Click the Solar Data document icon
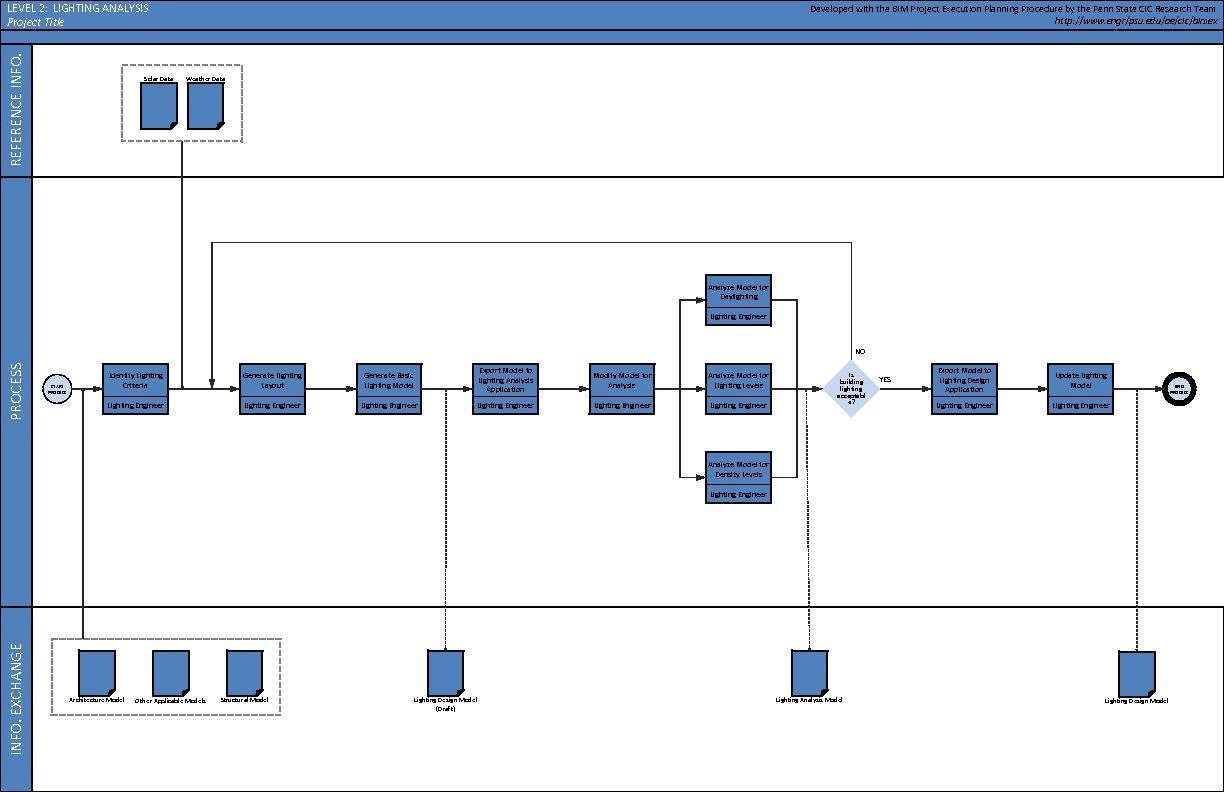Viewport: 1224px width, 792px height. (159, 106)
